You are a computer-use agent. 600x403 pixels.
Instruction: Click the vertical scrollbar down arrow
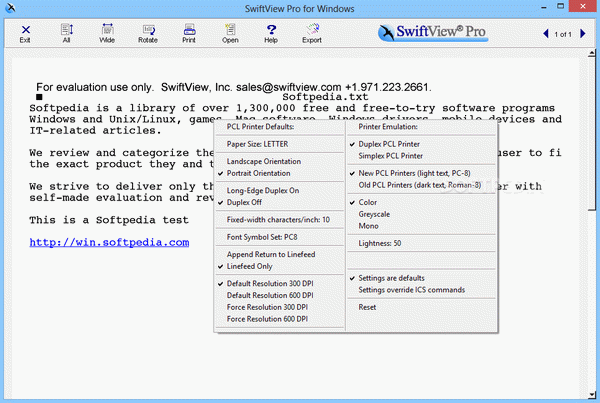pos(592,395)
